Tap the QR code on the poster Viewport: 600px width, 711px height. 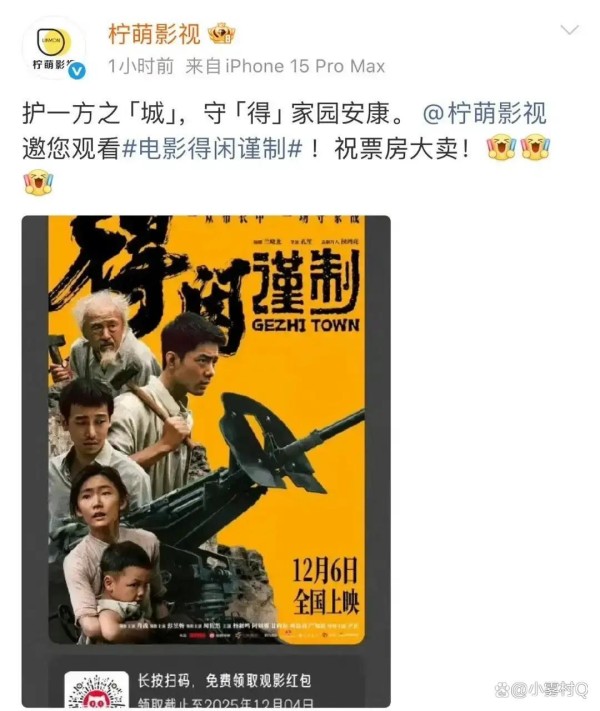click(x=96, y=690)
